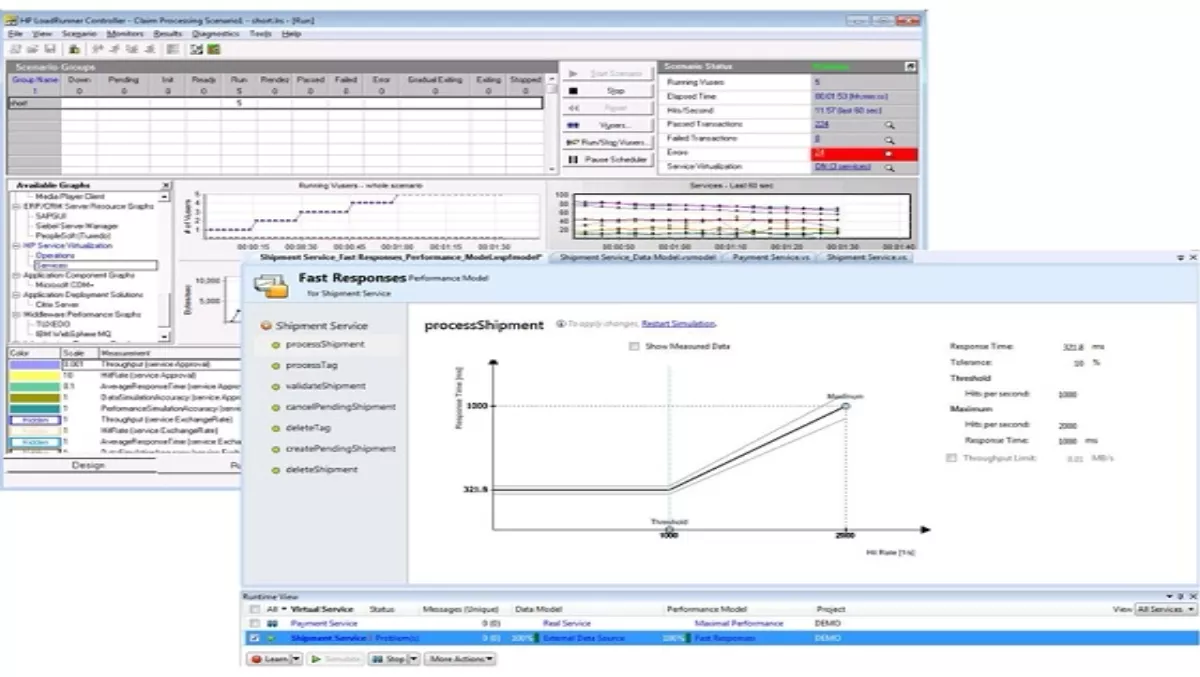This screenshot has width=1200, height=677.
Task: Click the Load Generators toolbar icon
Action: click(x=74, y=48)
